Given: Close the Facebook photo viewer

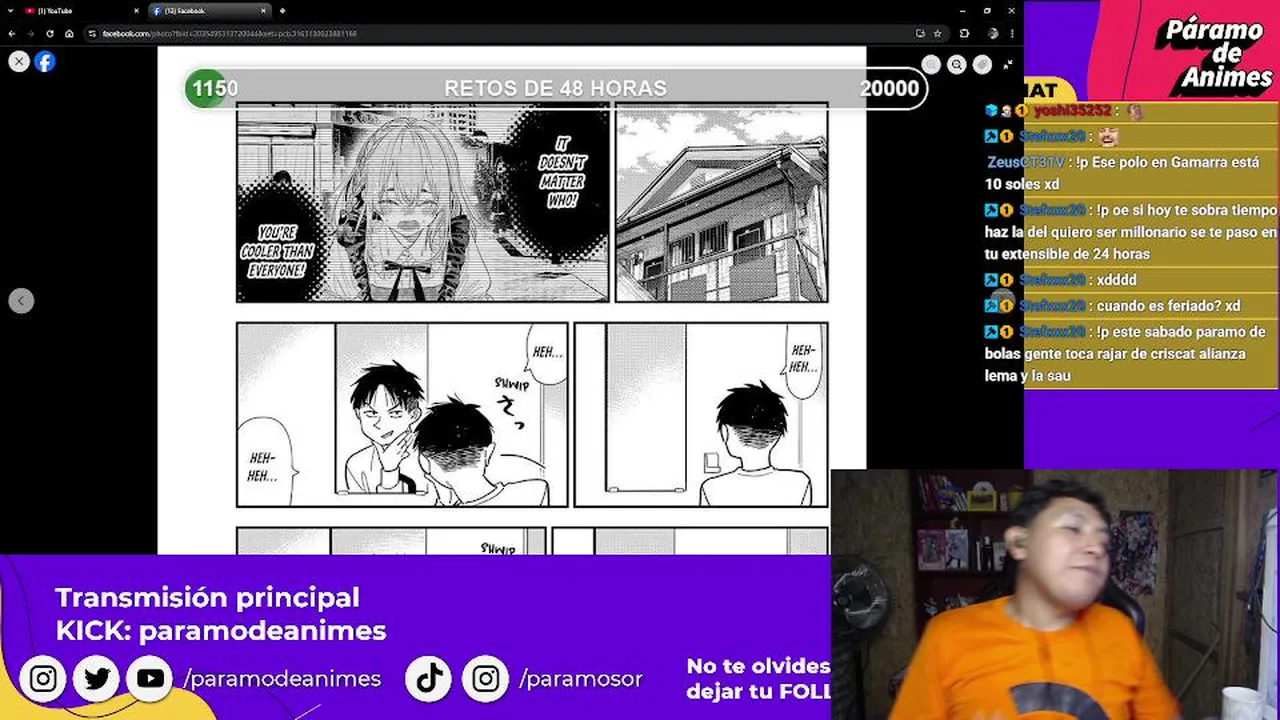Looking at the screenshot, I should point(19,62).
